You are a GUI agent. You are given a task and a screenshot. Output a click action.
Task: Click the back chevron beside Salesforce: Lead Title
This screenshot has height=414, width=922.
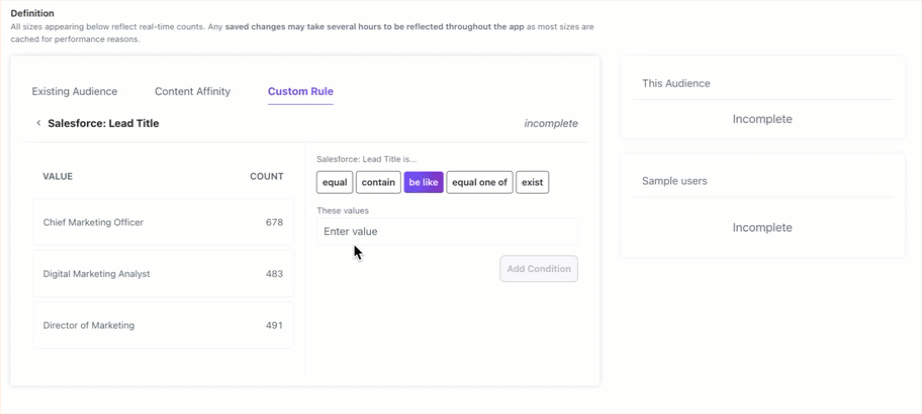pyautogui.click(x=38, y=123)
